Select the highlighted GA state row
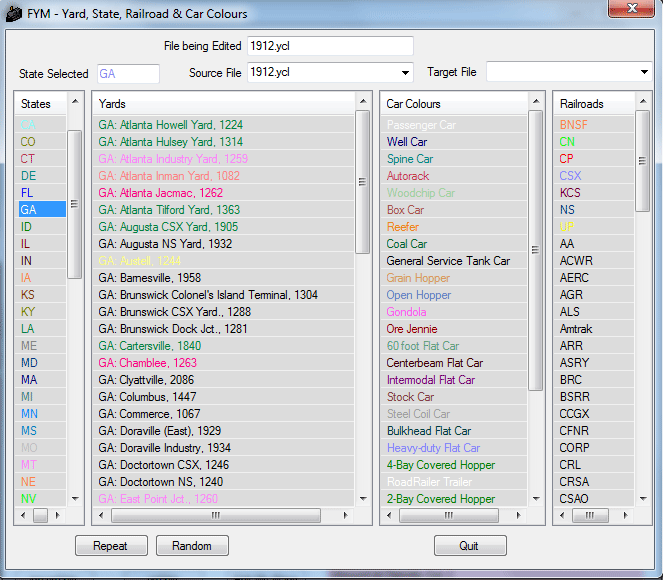The width and height of the screenshot is (663, 580). 41,210
